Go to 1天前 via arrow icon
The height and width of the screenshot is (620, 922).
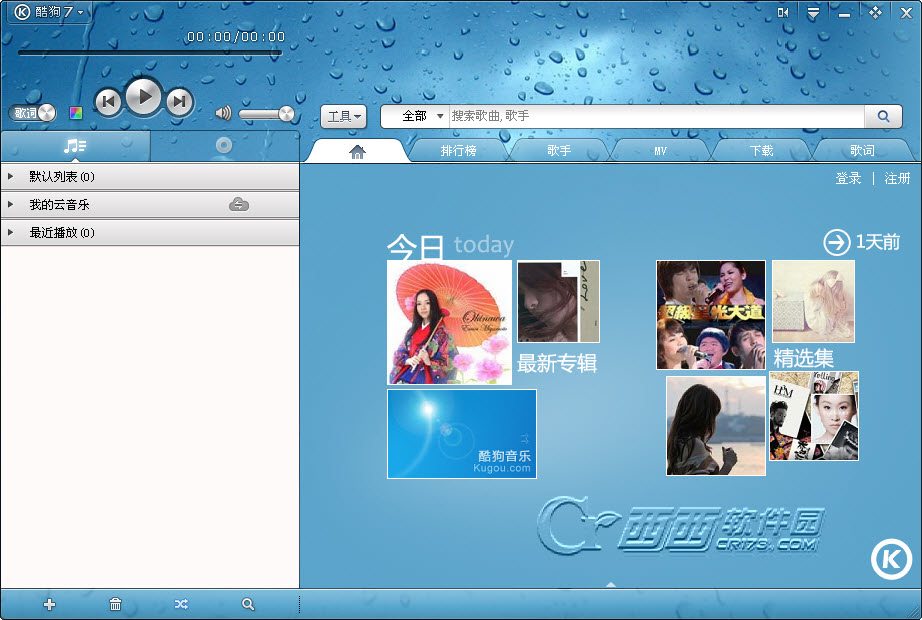pyautogui.click(x=836, y=242)
